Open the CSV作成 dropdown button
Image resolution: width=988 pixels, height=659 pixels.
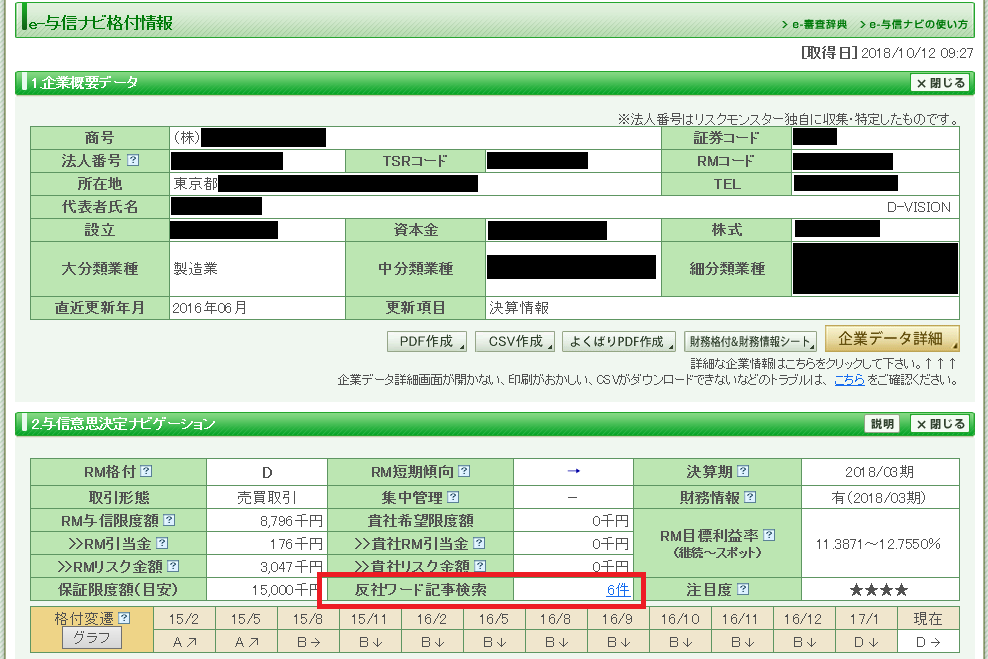[515, 342]
